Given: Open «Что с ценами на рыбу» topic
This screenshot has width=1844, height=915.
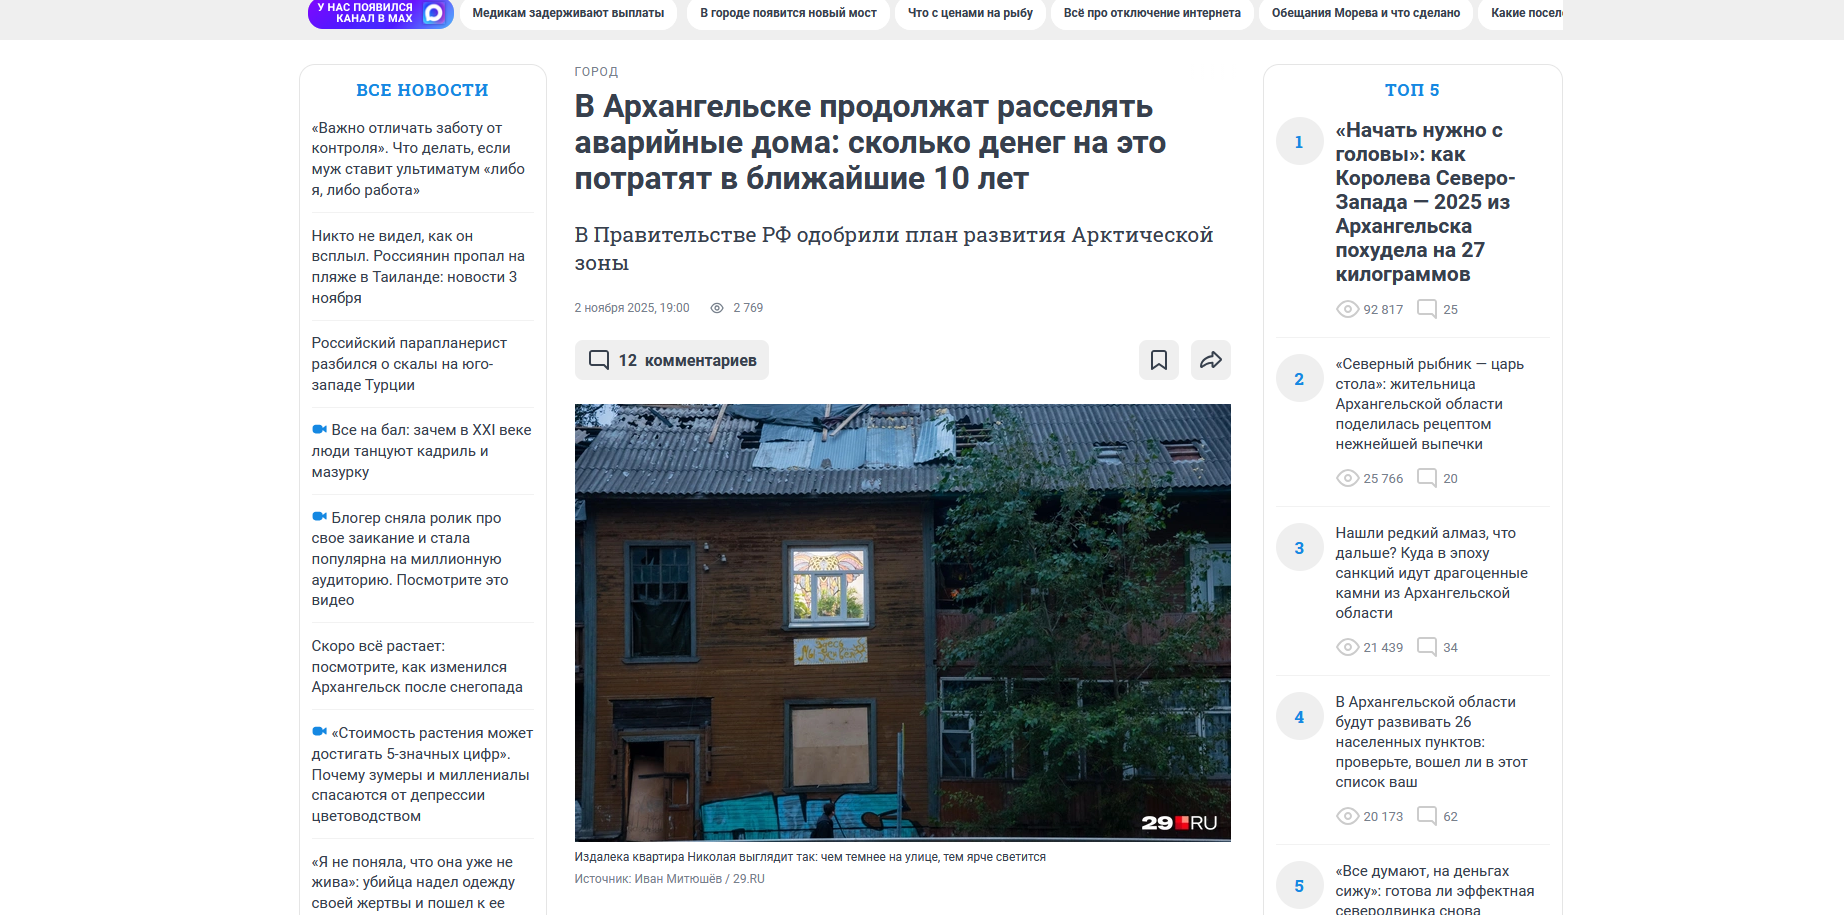Looking at the screenshot, I should click(x=970, y=13).
